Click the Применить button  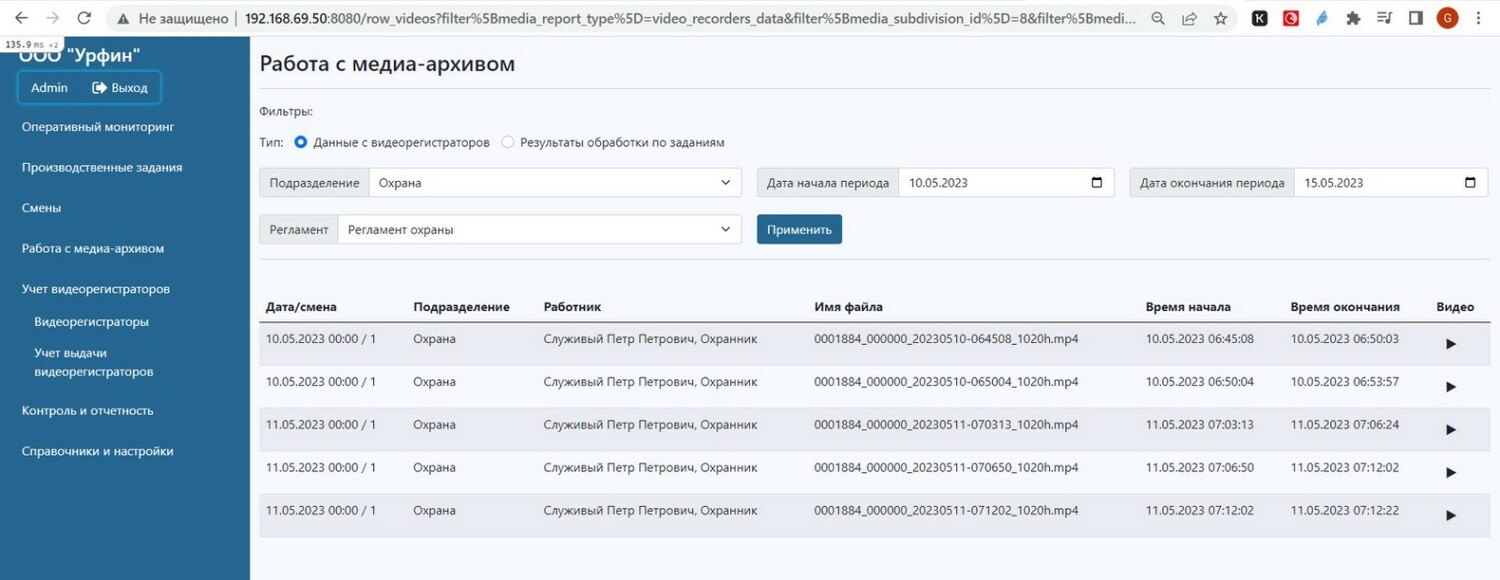[x=799, y=229]
